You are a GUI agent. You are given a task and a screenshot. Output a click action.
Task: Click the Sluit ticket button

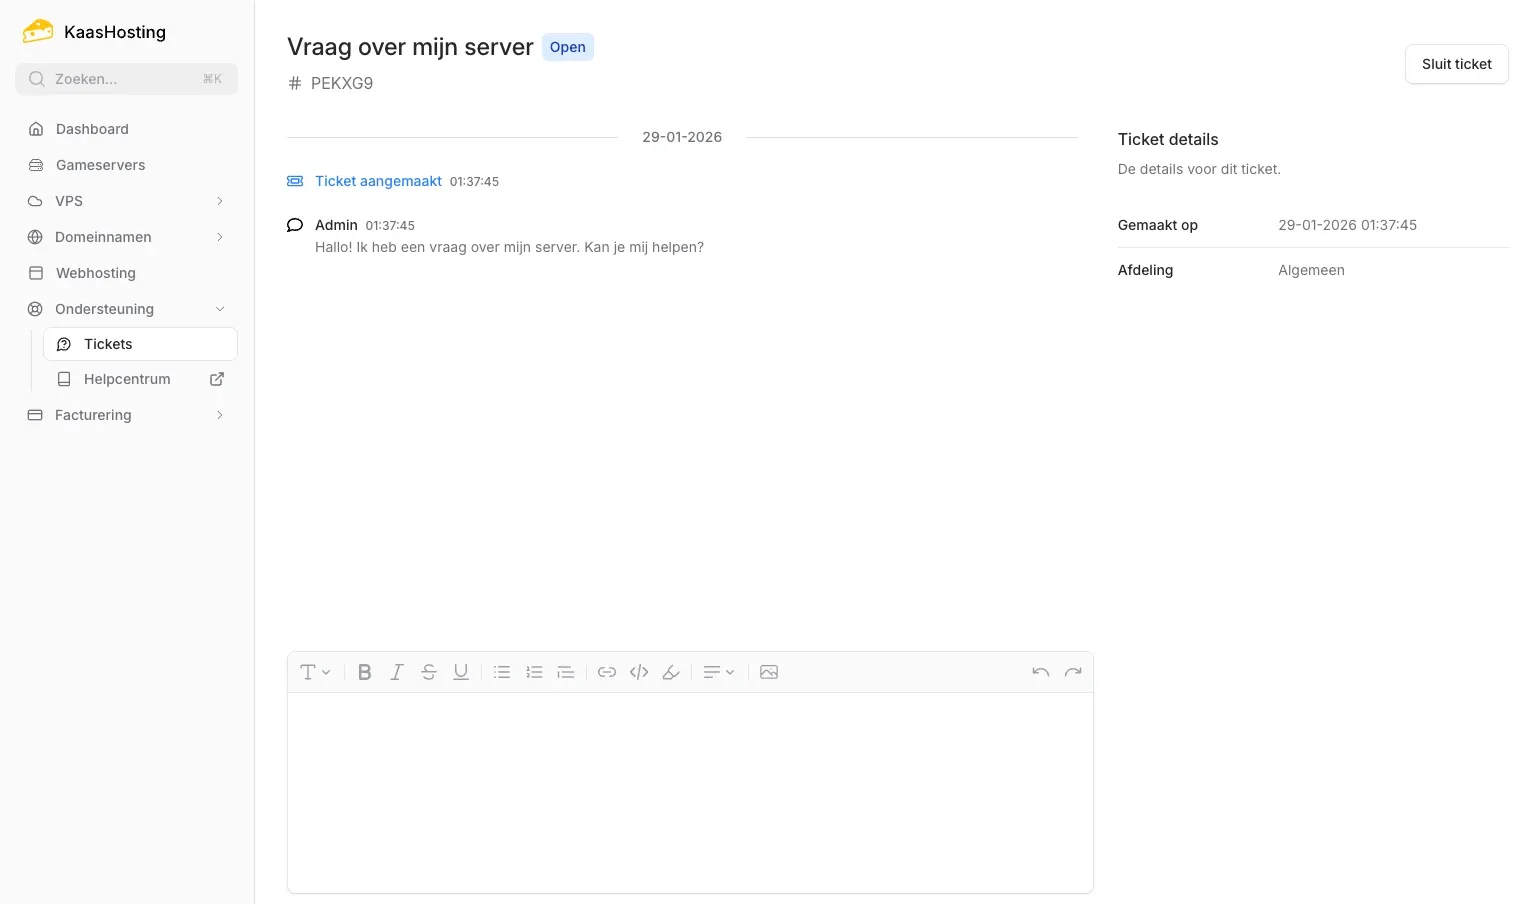(x=1456, y=64)
